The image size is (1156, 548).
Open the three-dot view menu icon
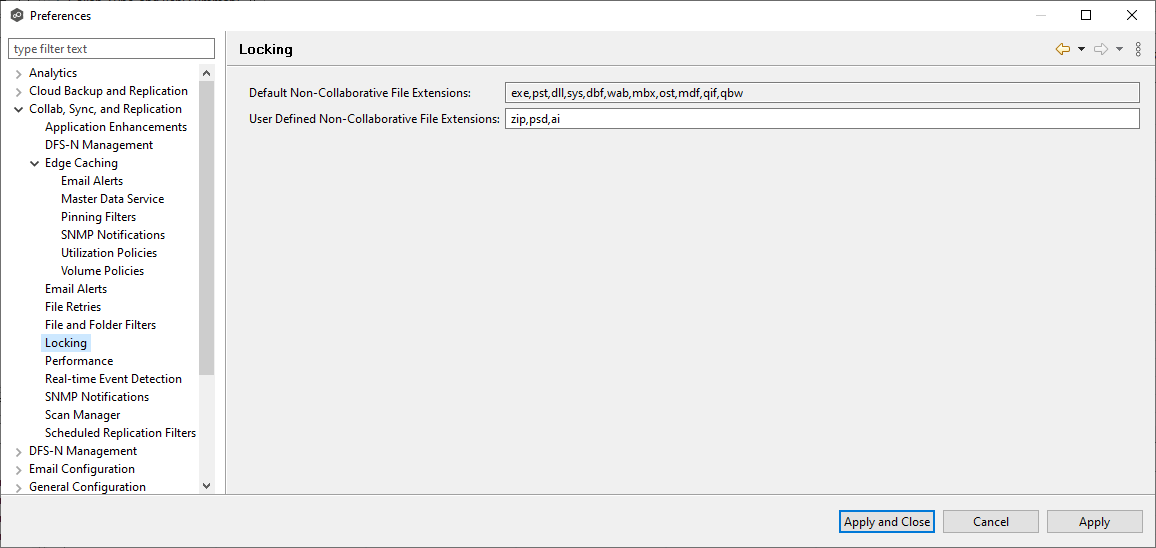coord(1138,49)
